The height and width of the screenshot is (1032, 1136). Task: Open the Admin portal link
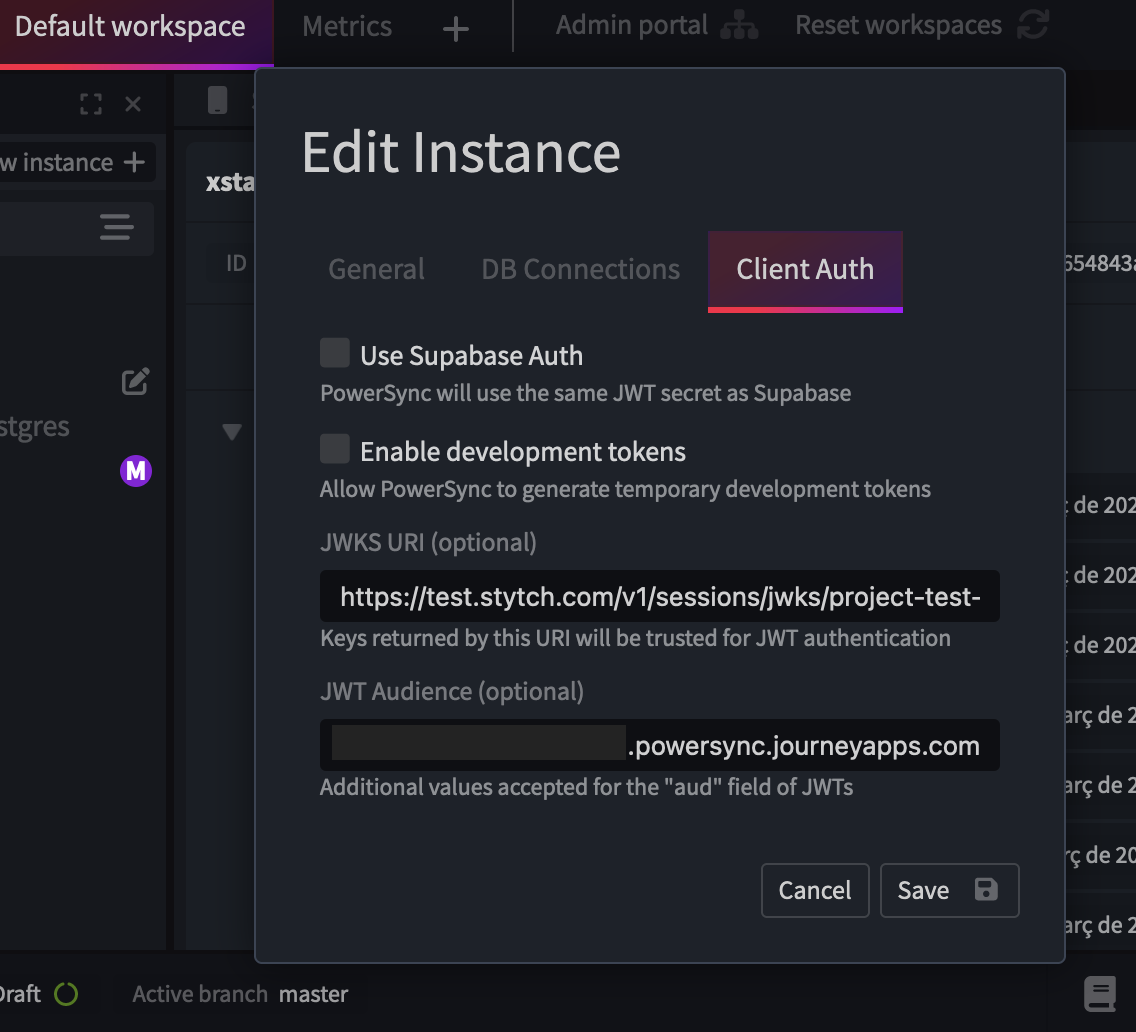click(x=631, y=25)
